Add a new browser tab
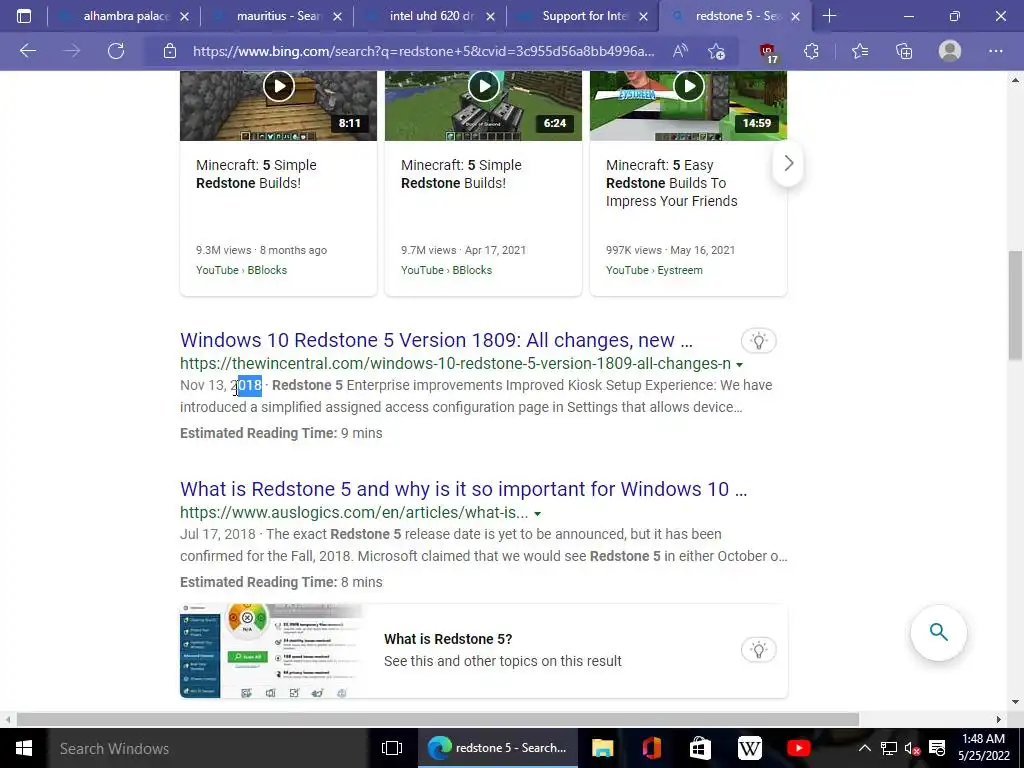This screenshot has width=1024, height=768. (829, 16)
